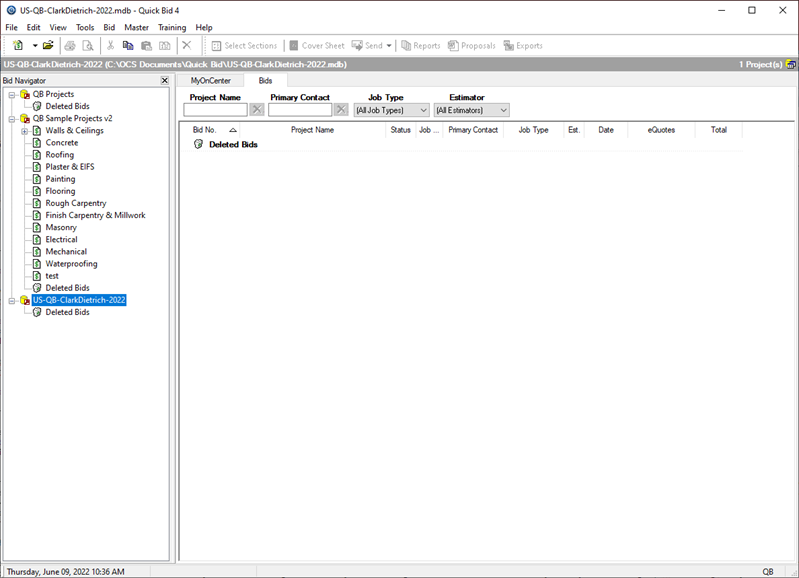Select the Electrical bid
Viewport: 799px width, 578px height.
62,240
